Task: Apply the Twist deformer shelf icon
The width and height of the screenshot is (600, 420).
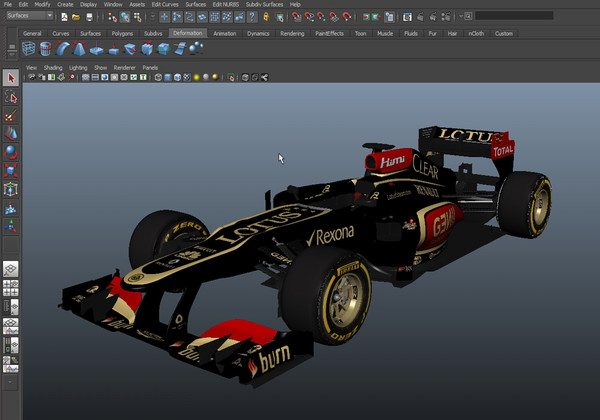Action: pyautogui.click(x=130, y=49)
